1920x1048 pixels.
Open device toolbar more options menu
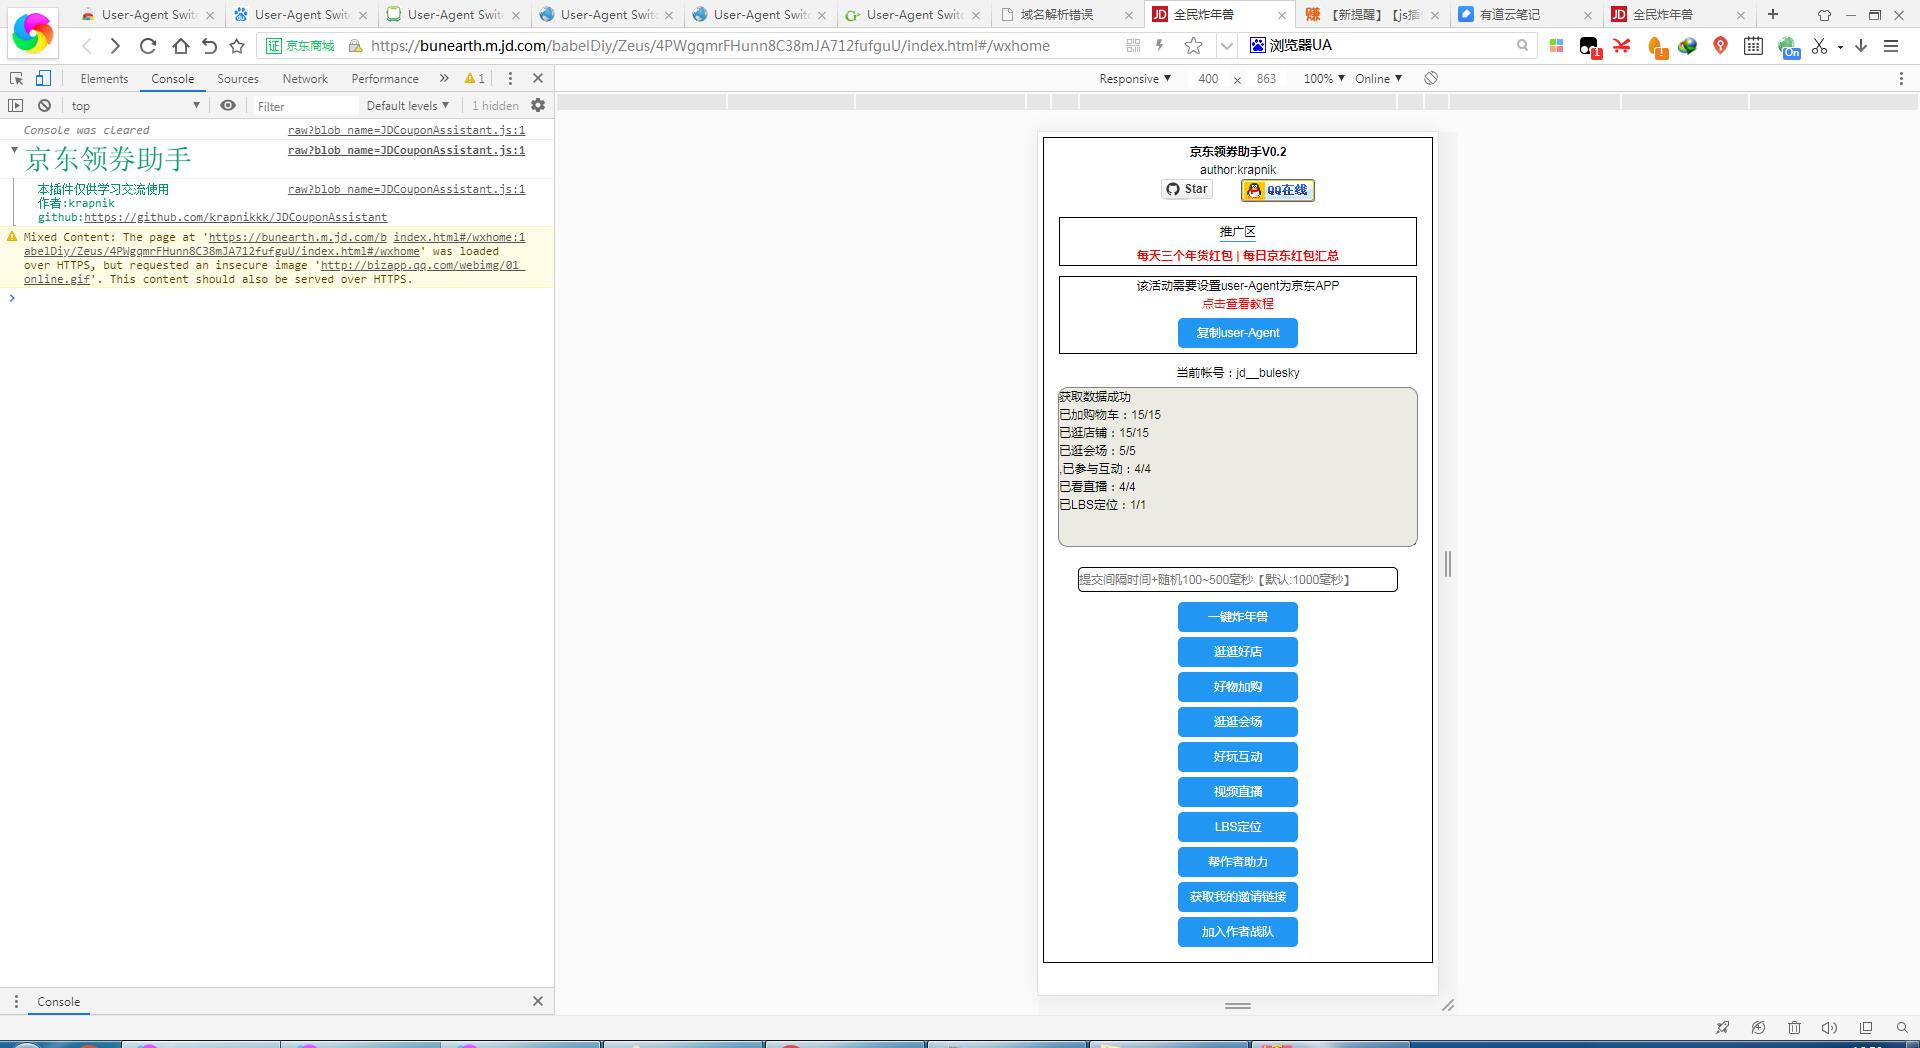[x=1901, y=78]
